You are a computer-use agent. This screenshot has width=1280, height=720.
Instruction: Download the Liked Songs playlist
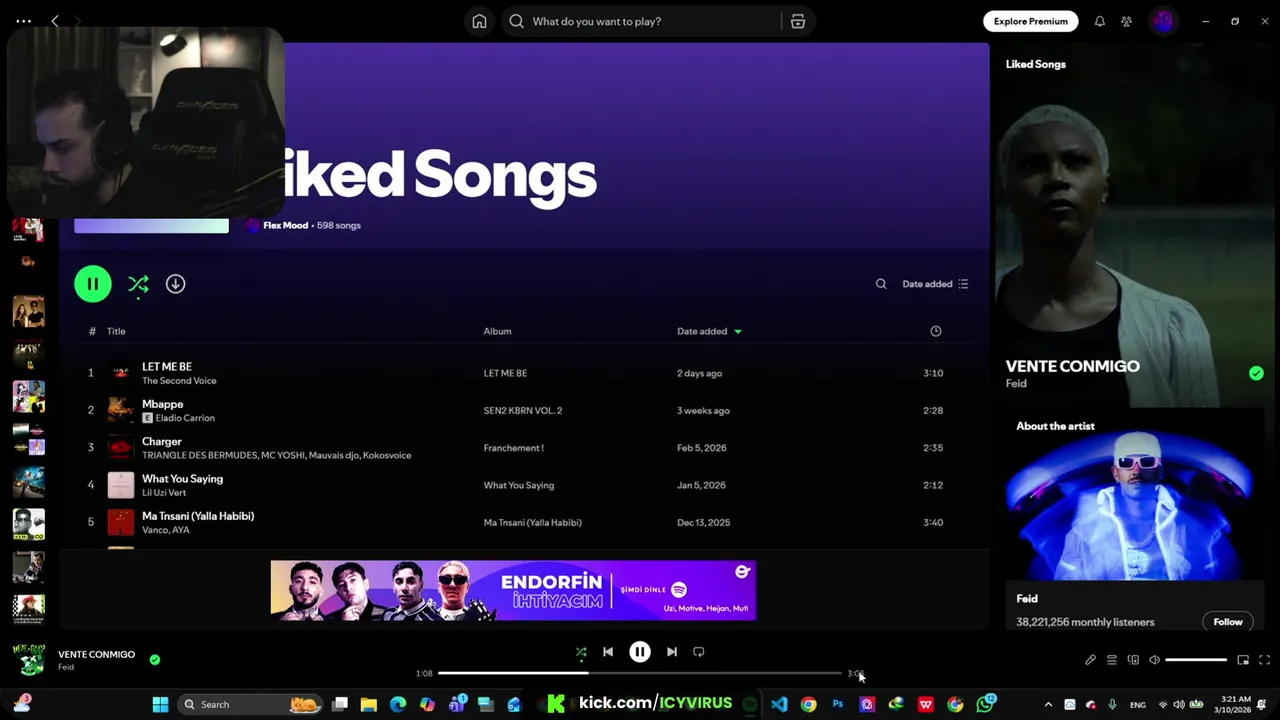click(175, 284)
